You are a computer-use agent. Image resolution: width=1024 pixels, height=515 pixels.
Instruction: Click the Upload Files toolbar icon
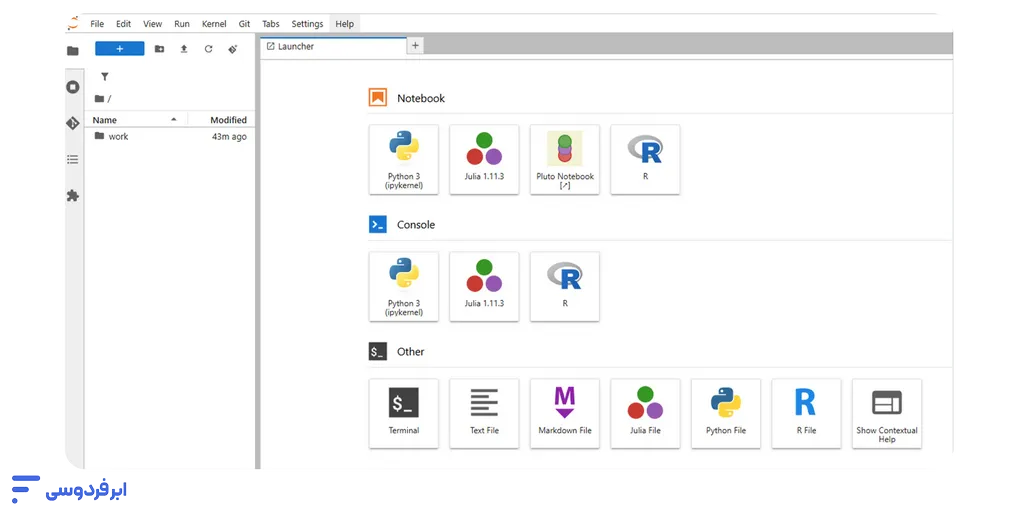click(x=184, y=49)
